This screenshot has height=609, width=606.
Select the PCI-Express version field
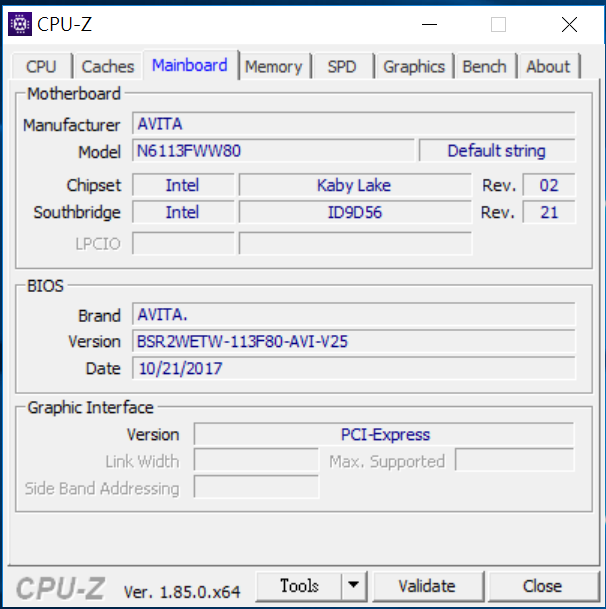tap(384, 434)
